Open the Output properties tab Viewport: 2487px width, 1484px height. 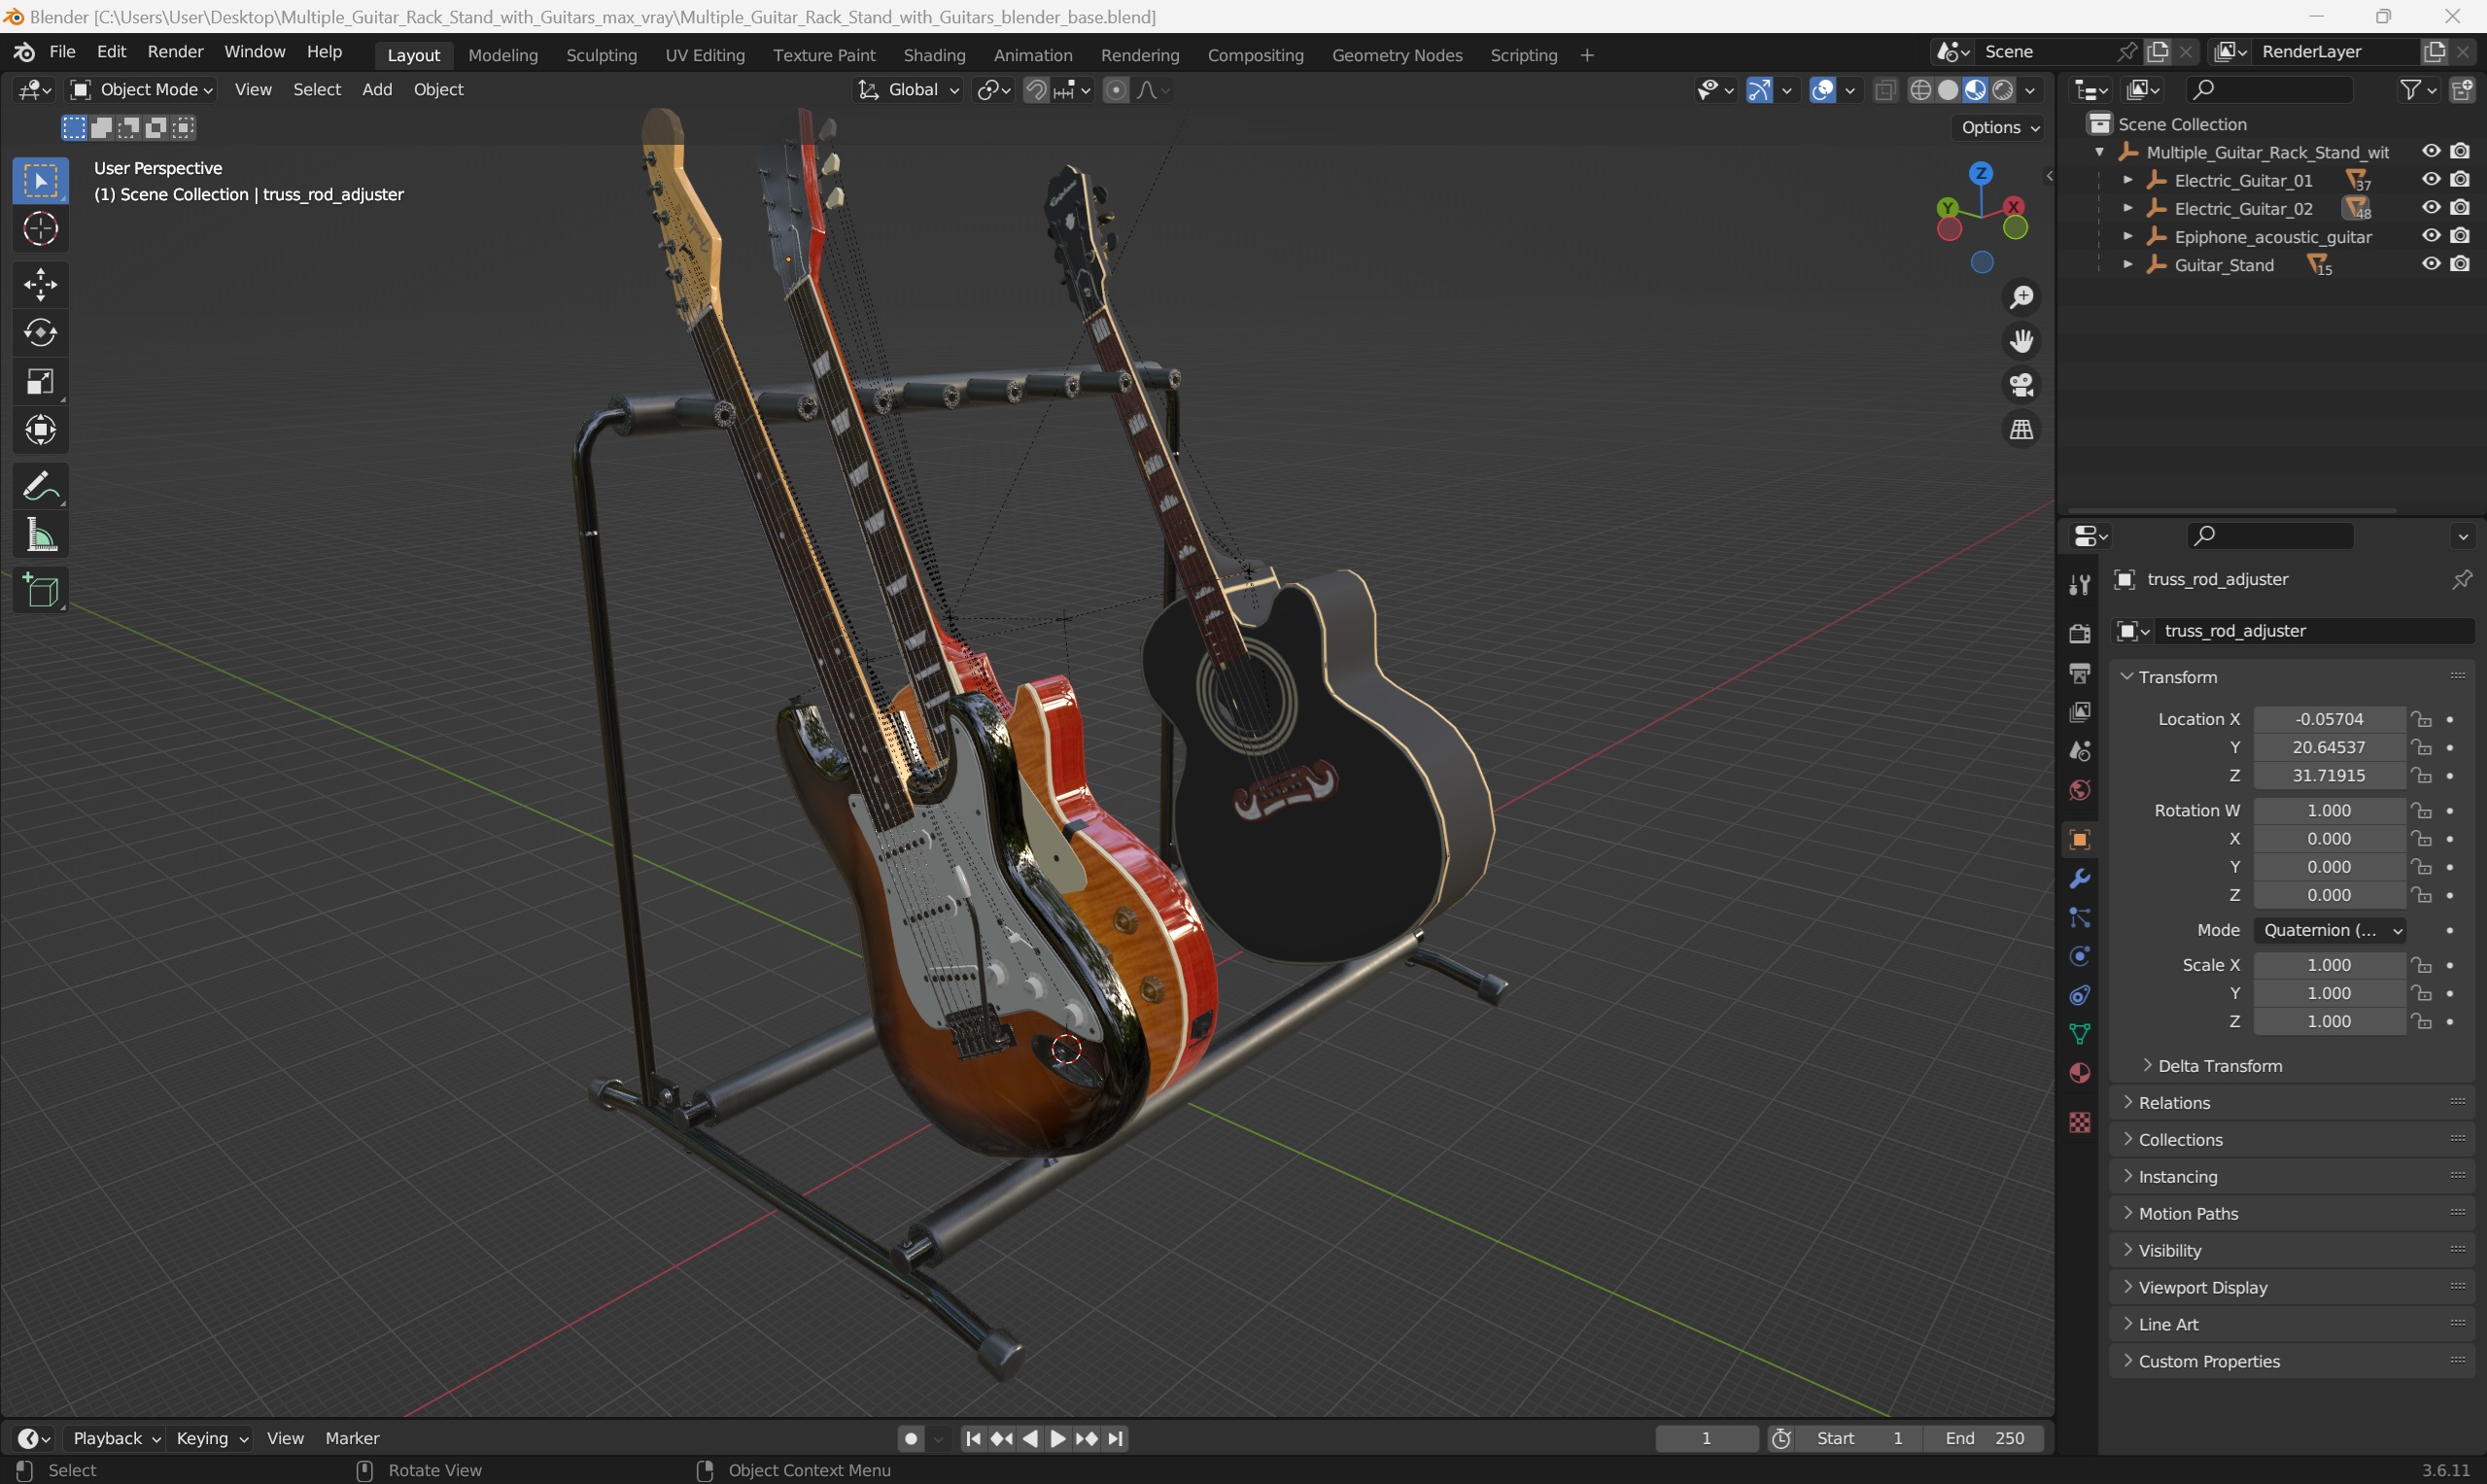coord(2079,673)
